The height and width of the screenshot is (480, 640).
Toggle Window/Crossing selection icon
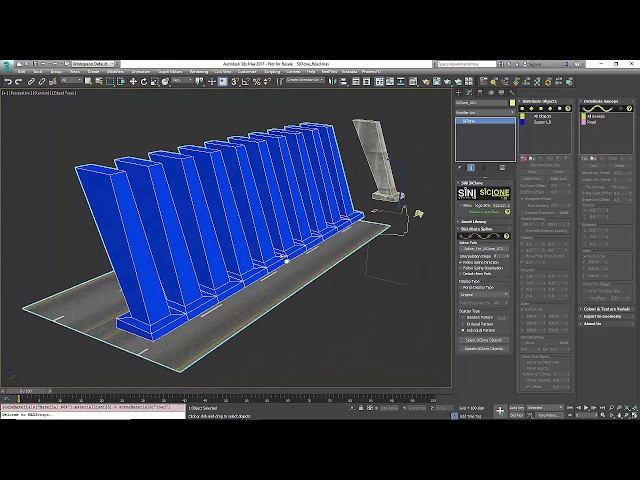pyautogui.click(x=121, y=82)
